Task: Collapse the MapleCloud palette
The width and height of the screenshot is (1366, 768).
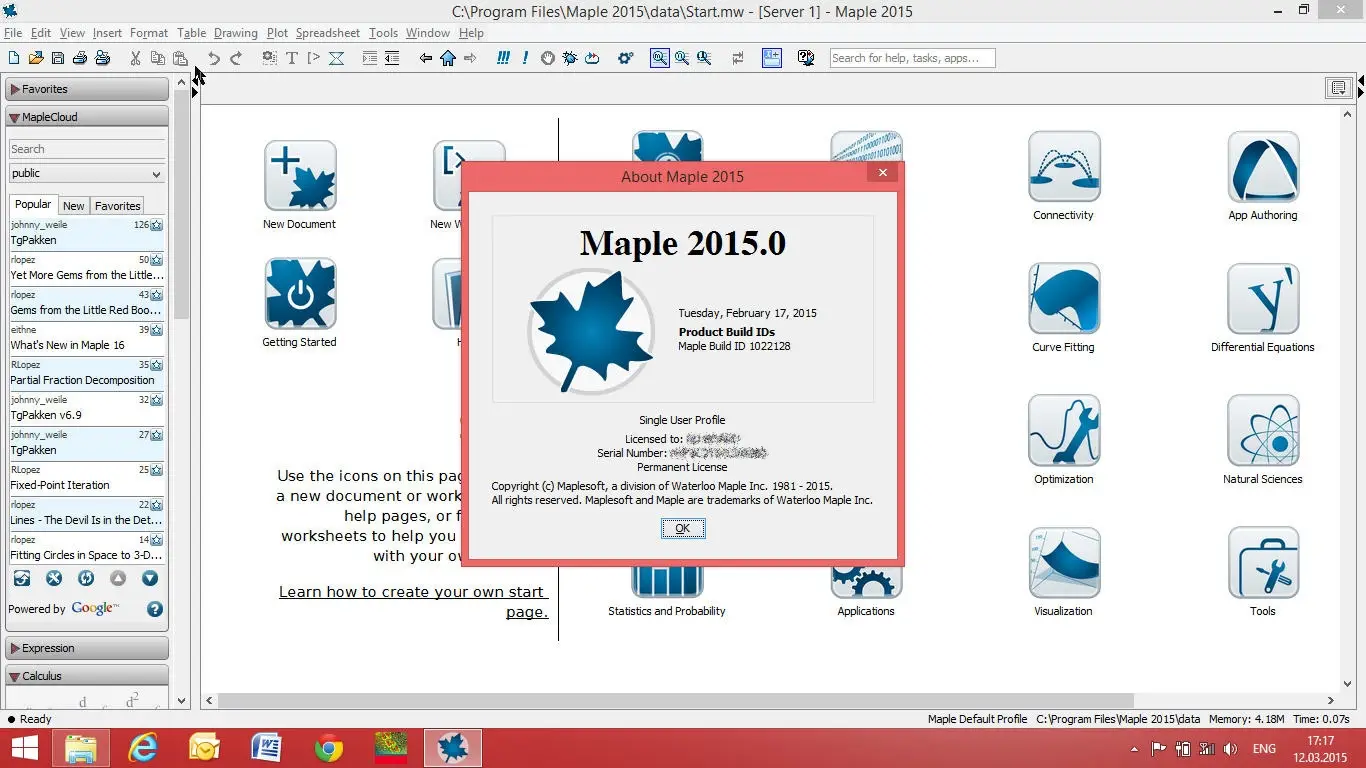Action: (87, 117)
